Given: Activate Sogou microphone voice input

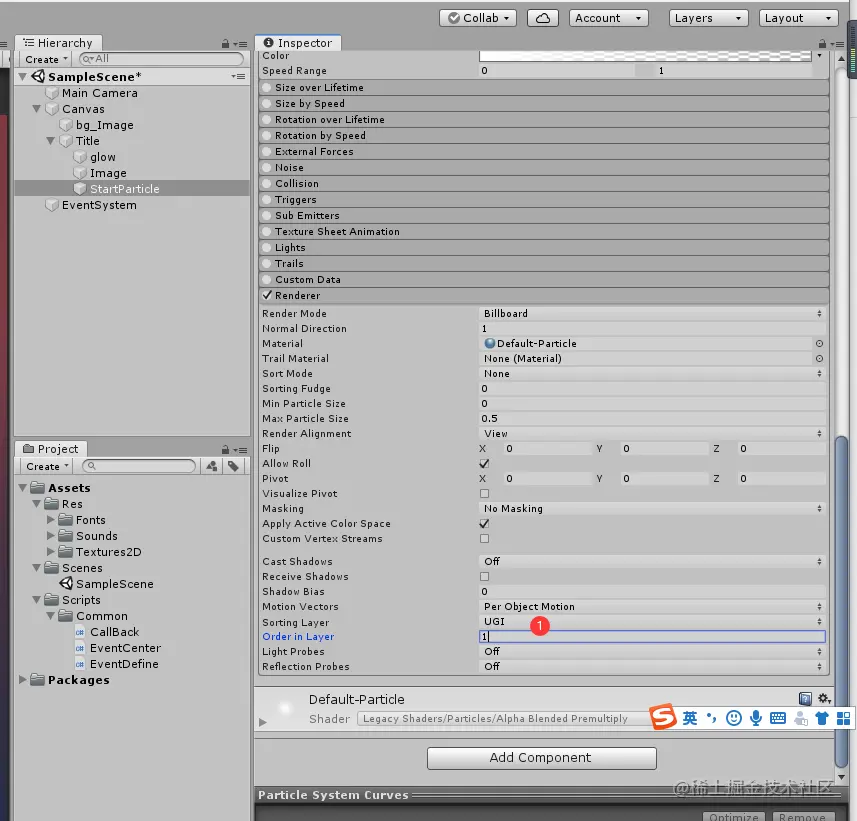Looking at the screenshot, I should 755,718.
